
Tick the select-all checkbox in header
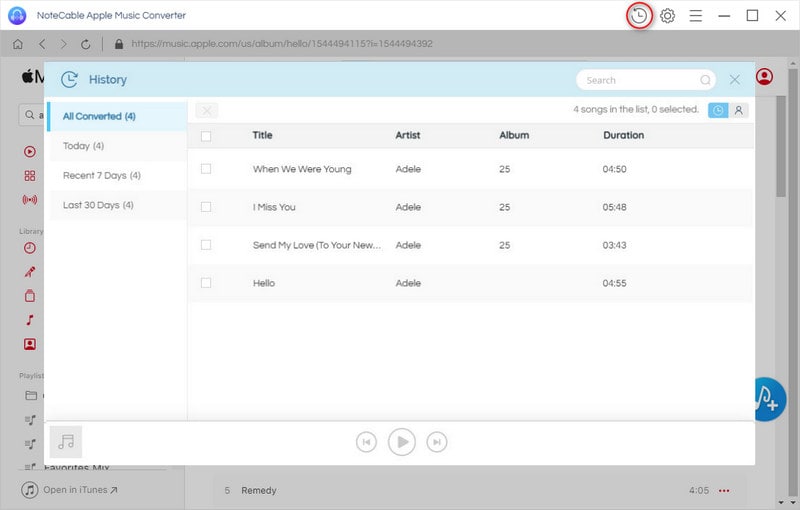[206, 136]
